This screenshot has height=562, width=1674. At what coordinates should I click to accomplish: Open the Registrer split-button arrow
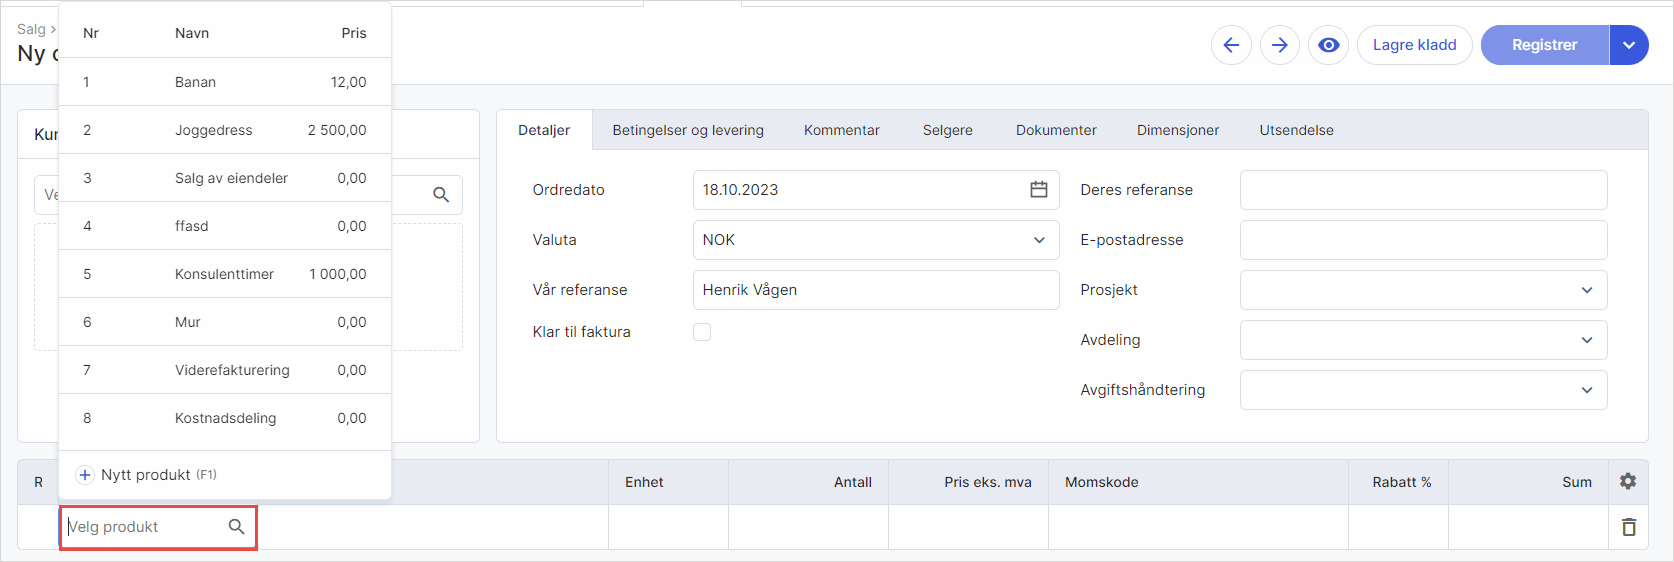click(x=1629, y=45)
